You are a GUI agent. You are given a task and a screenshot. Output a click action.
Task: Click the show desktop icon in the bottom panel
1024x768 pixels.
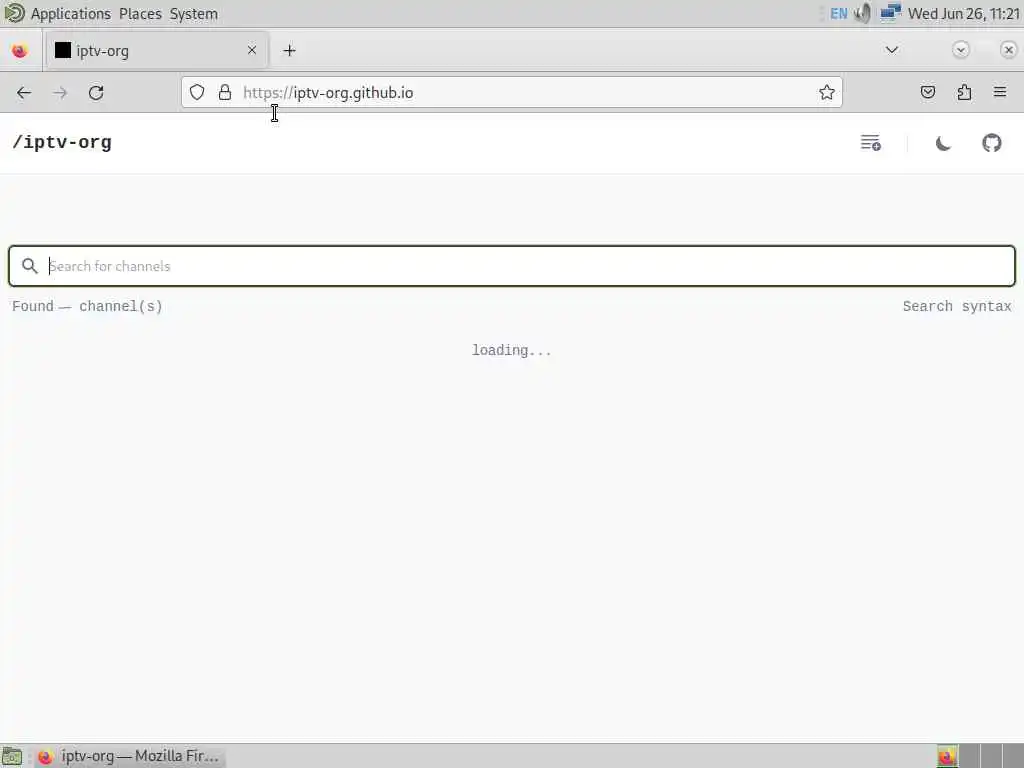[12, 756]
